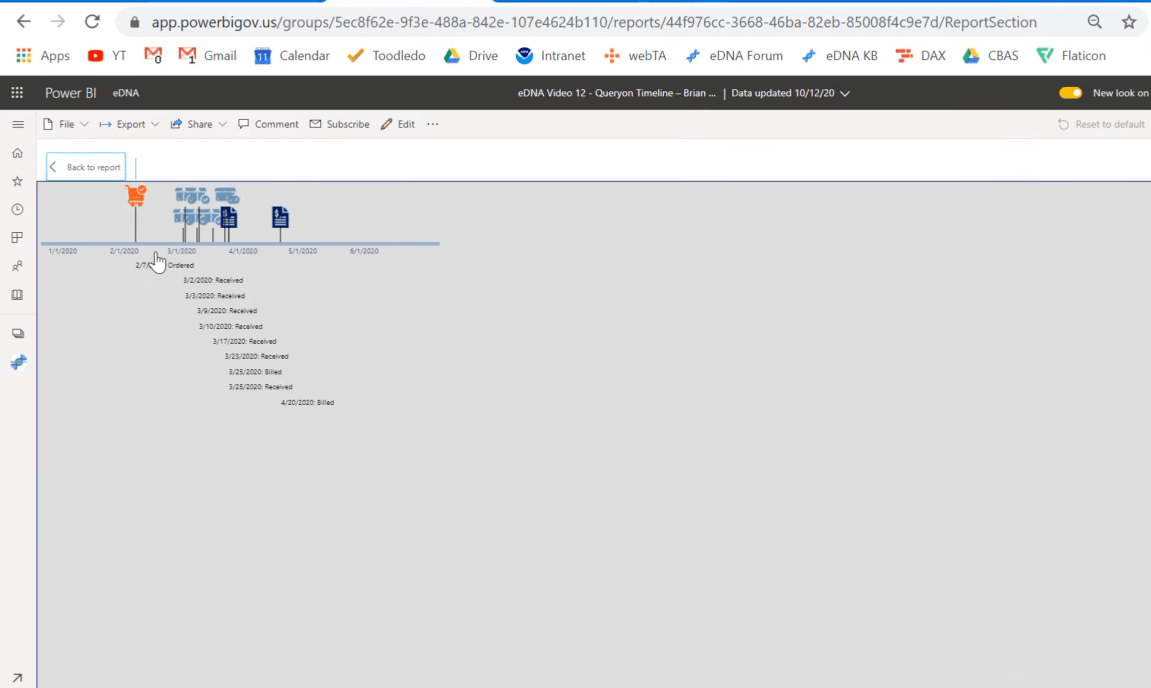Click the 3/3/2020: Received label
This screenshot has width=1151, height=688.
pyautogui.click(x=215, y=296)
